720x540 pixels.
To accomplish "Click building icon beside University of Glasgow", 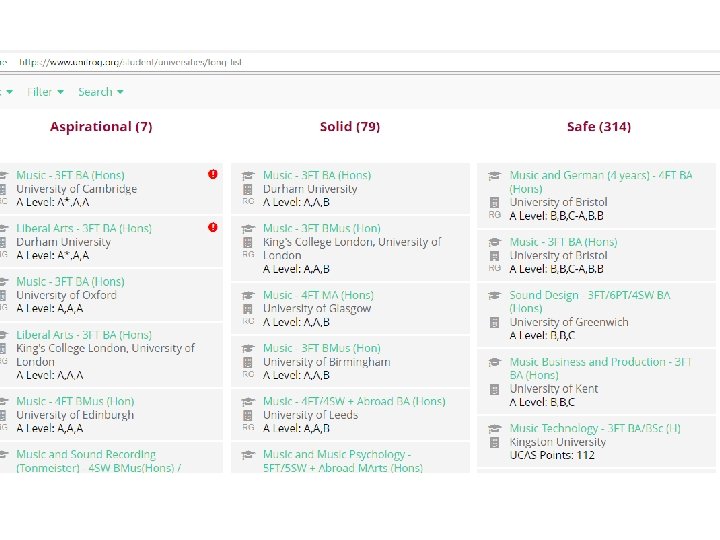I will point(248,309).
